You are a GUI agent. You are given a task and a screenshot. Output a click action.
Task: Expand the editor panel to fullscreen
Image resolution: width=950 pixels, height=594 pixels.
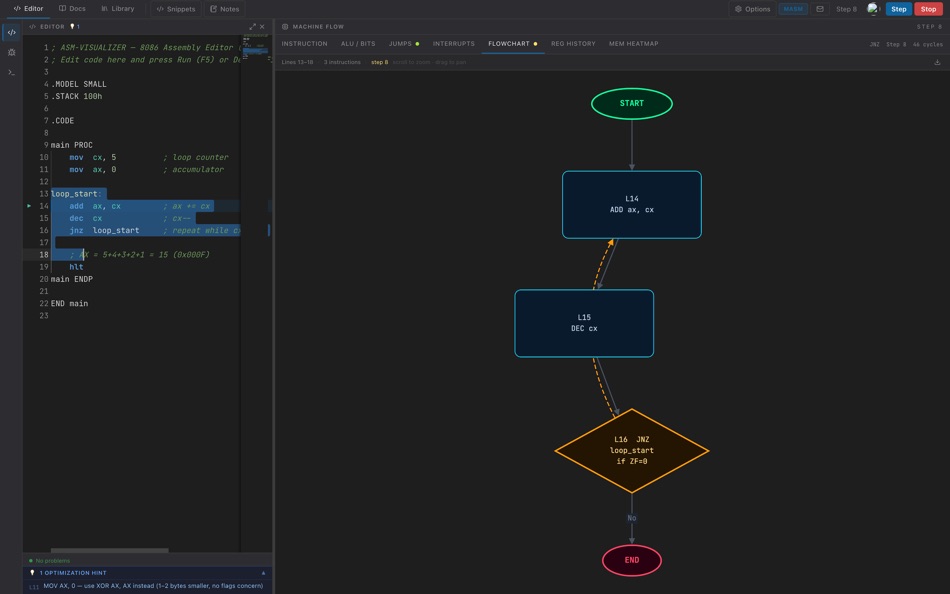pos(252,27)
